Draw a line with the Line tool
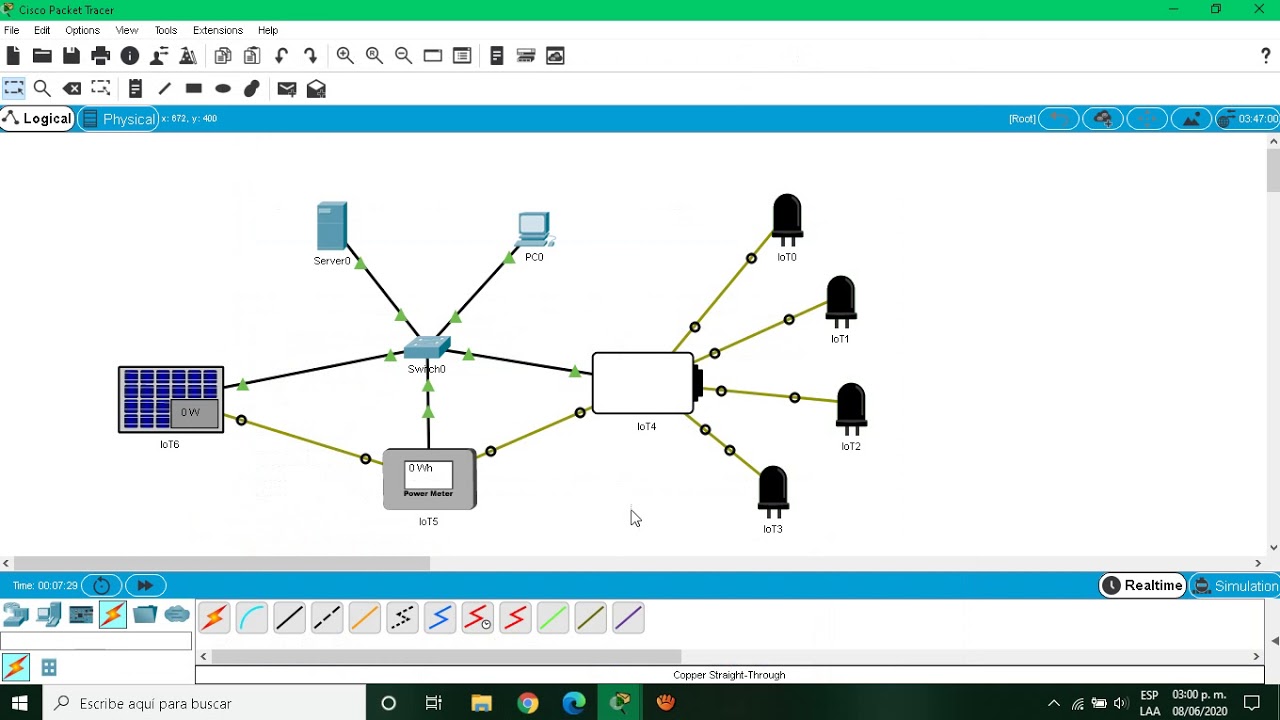Screen dimensions: 1280x720 point(165,89)
